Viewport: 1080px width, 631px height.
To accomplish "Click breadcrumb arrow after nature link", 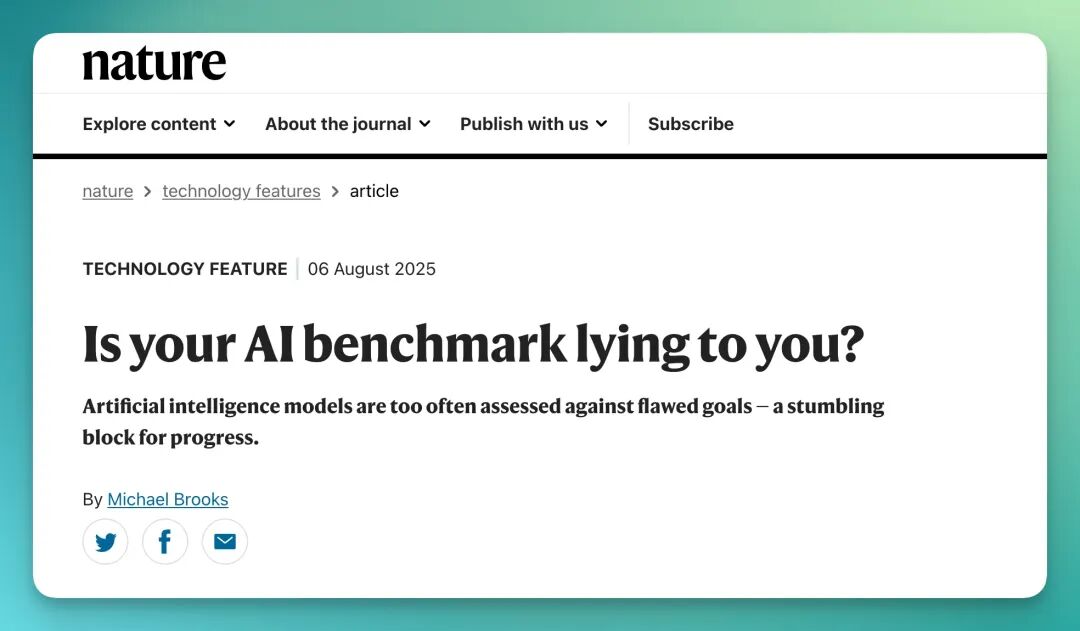I will point(148,191).
